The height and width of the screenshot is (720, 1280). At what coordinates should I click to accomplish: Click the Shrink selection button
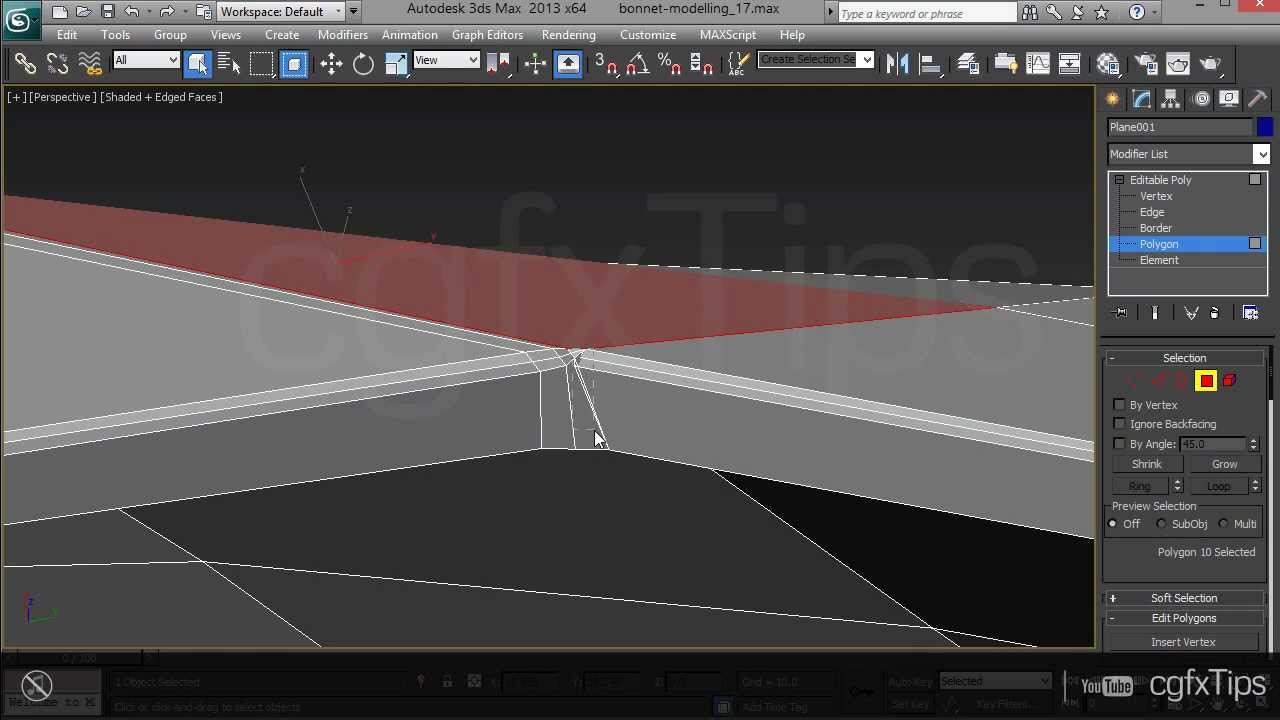click(x=1147, y=464)
